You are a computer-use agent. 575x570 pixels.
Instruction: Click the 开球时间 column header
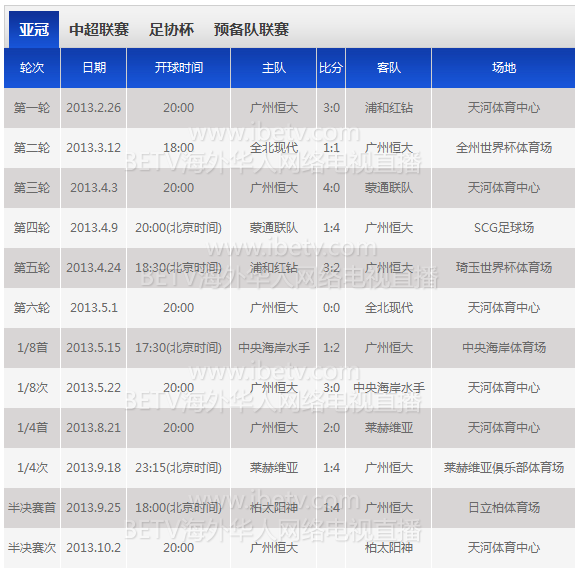tap(179, 68)
